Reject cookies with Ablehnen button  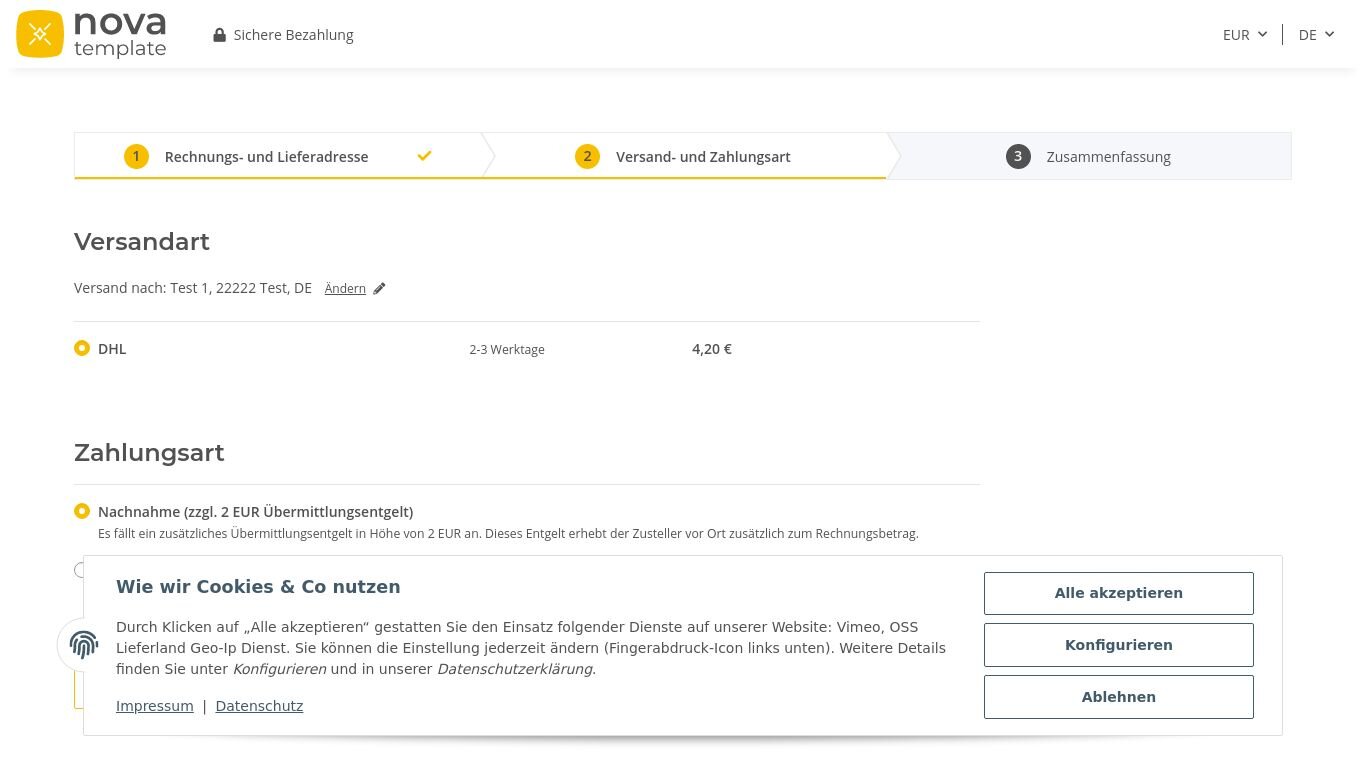[x=1118, y=697]
